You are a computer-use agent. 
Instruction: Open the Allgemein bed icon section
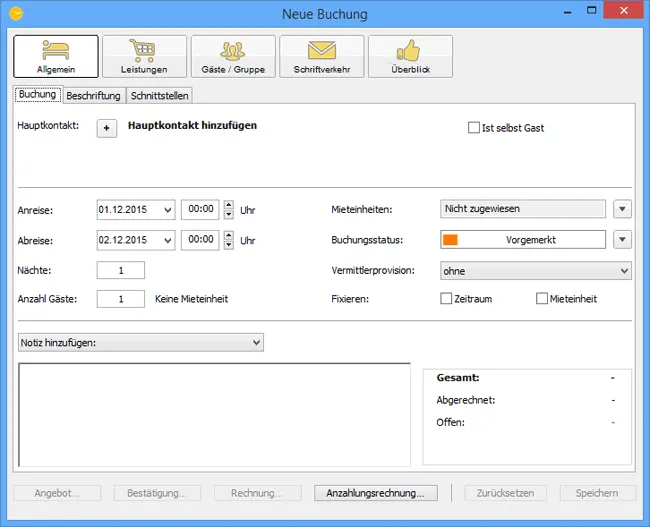56,56
